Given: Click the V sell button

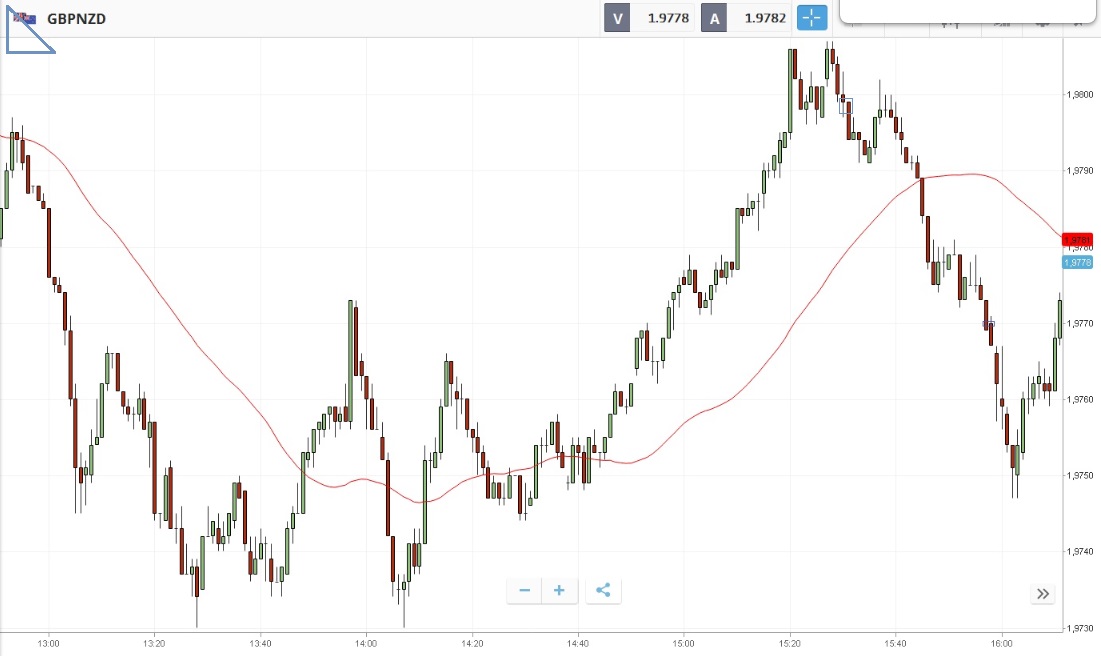Looking at the screenshot, I should pyautogui.click(x=617, y=18).
